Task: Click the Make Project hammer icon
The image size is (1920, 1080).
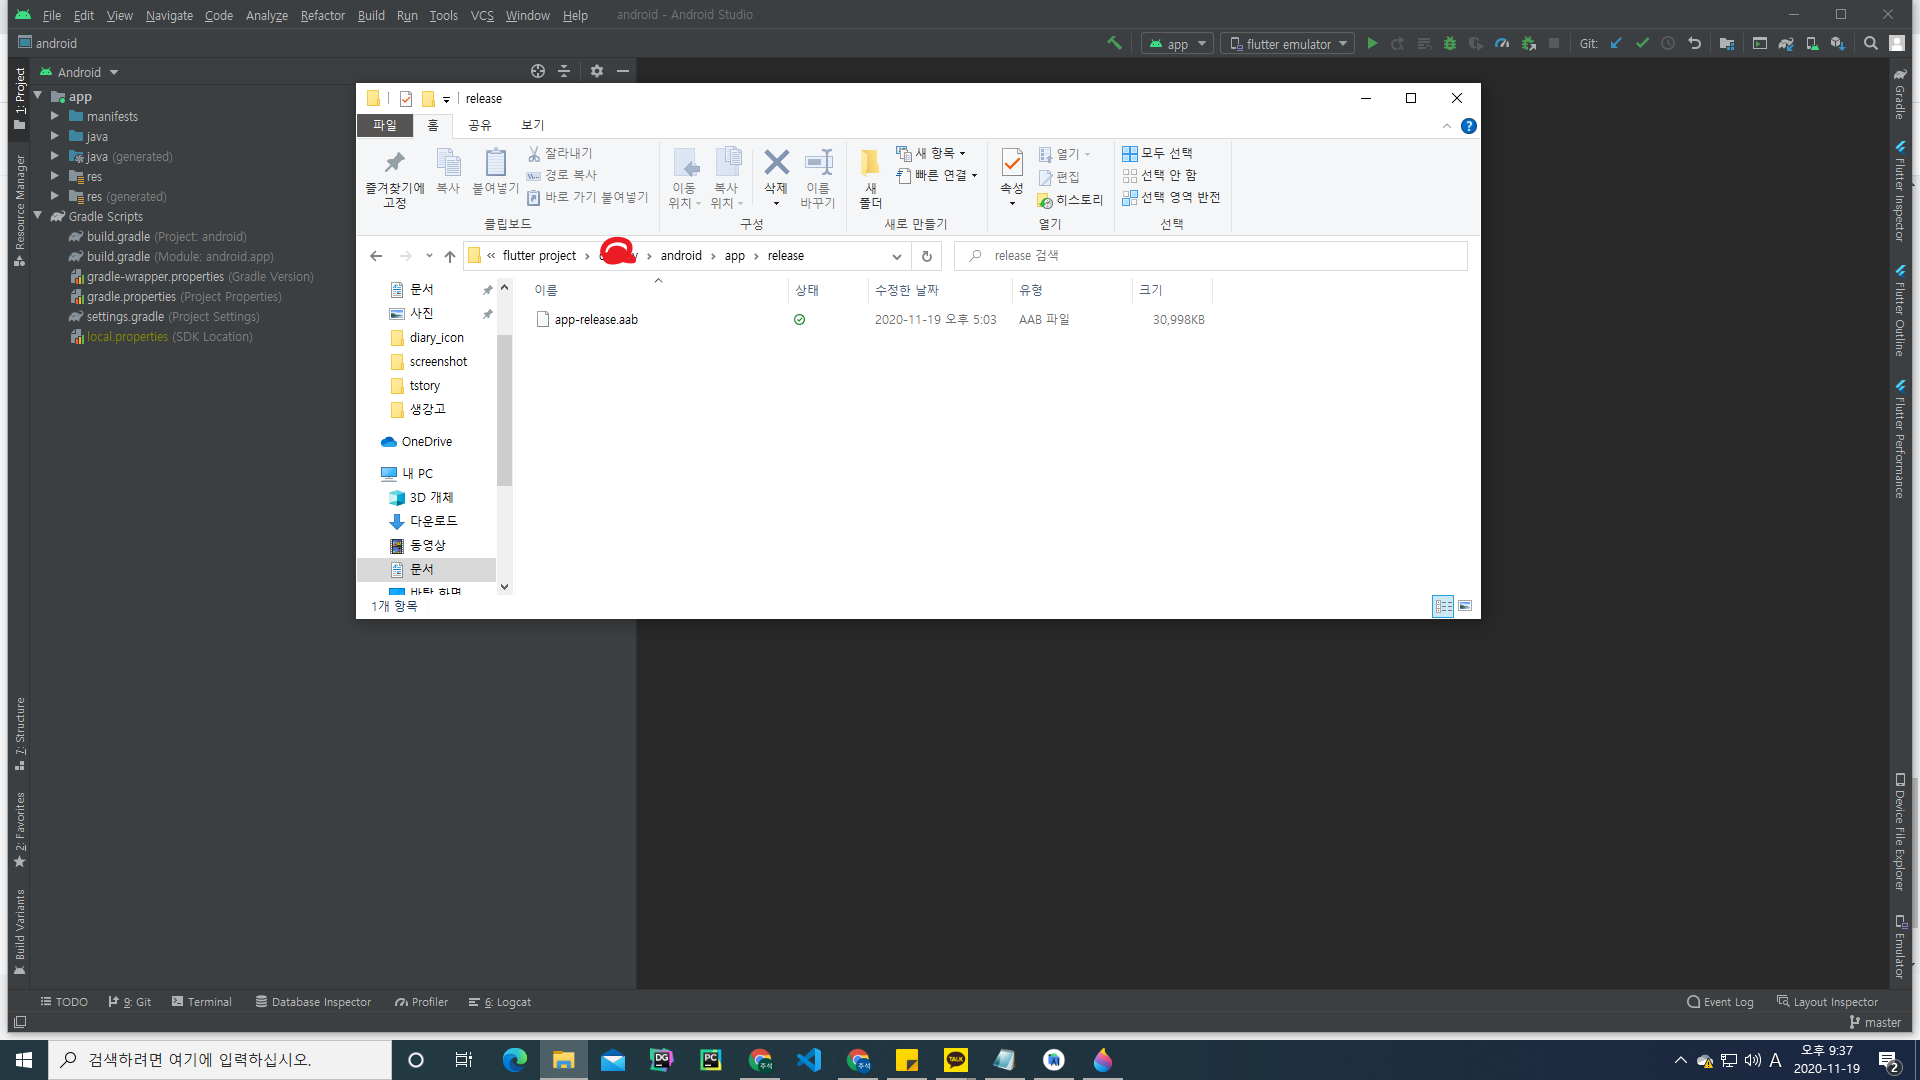Action: coord(1114,44)
